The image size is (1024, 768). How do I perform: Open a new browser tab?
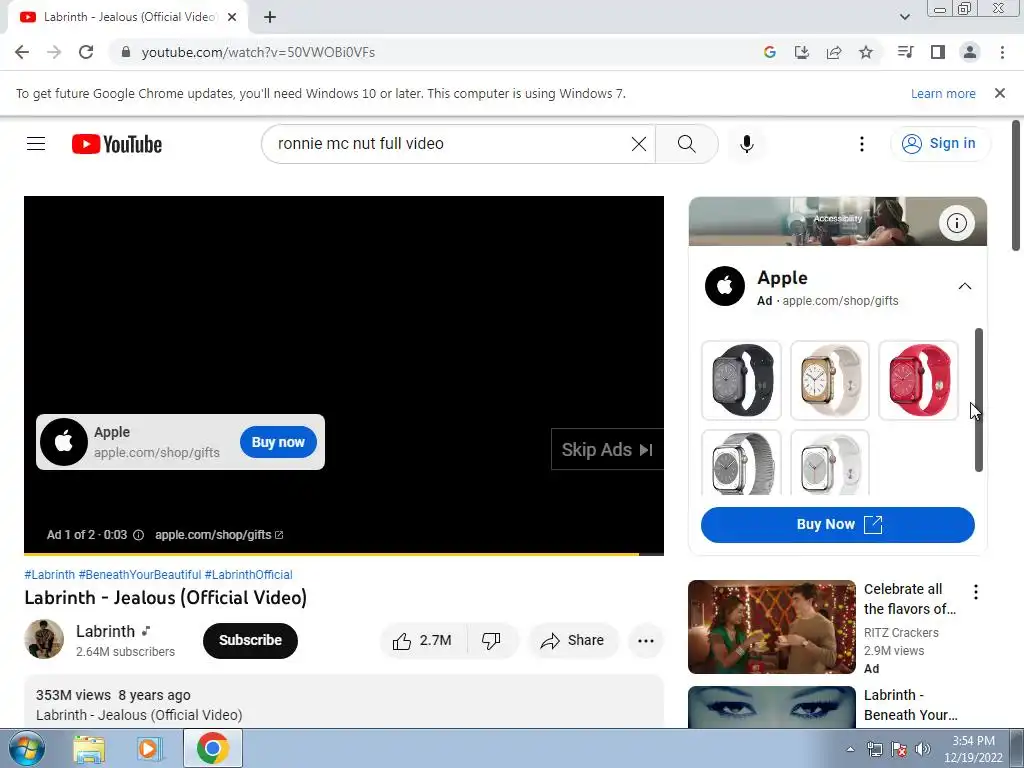click(270, 18)
